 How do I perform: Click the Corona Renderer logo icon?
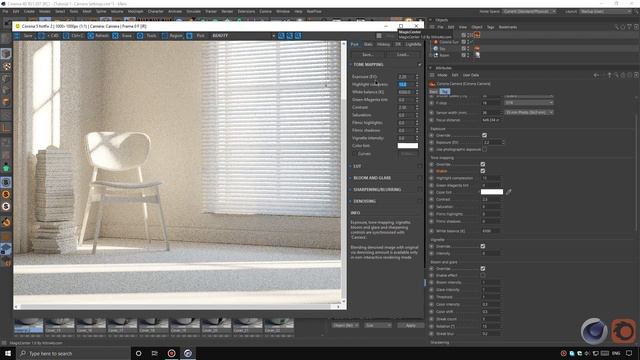click(x=623, y=330)
